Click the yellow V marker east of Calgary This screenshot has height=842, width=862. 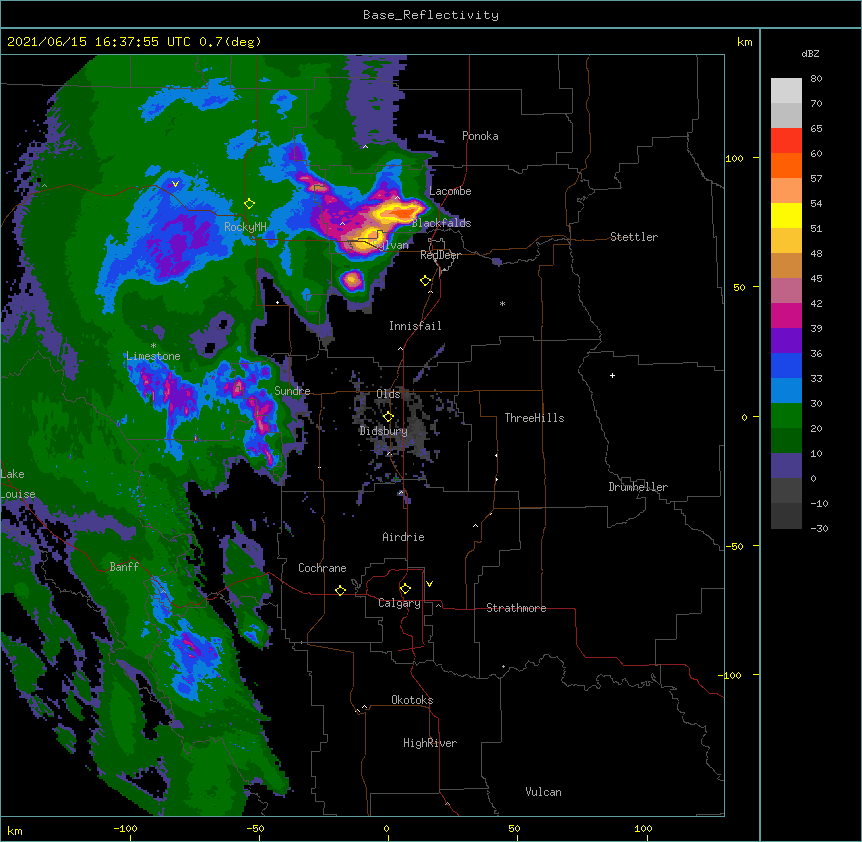click(429, 584)
